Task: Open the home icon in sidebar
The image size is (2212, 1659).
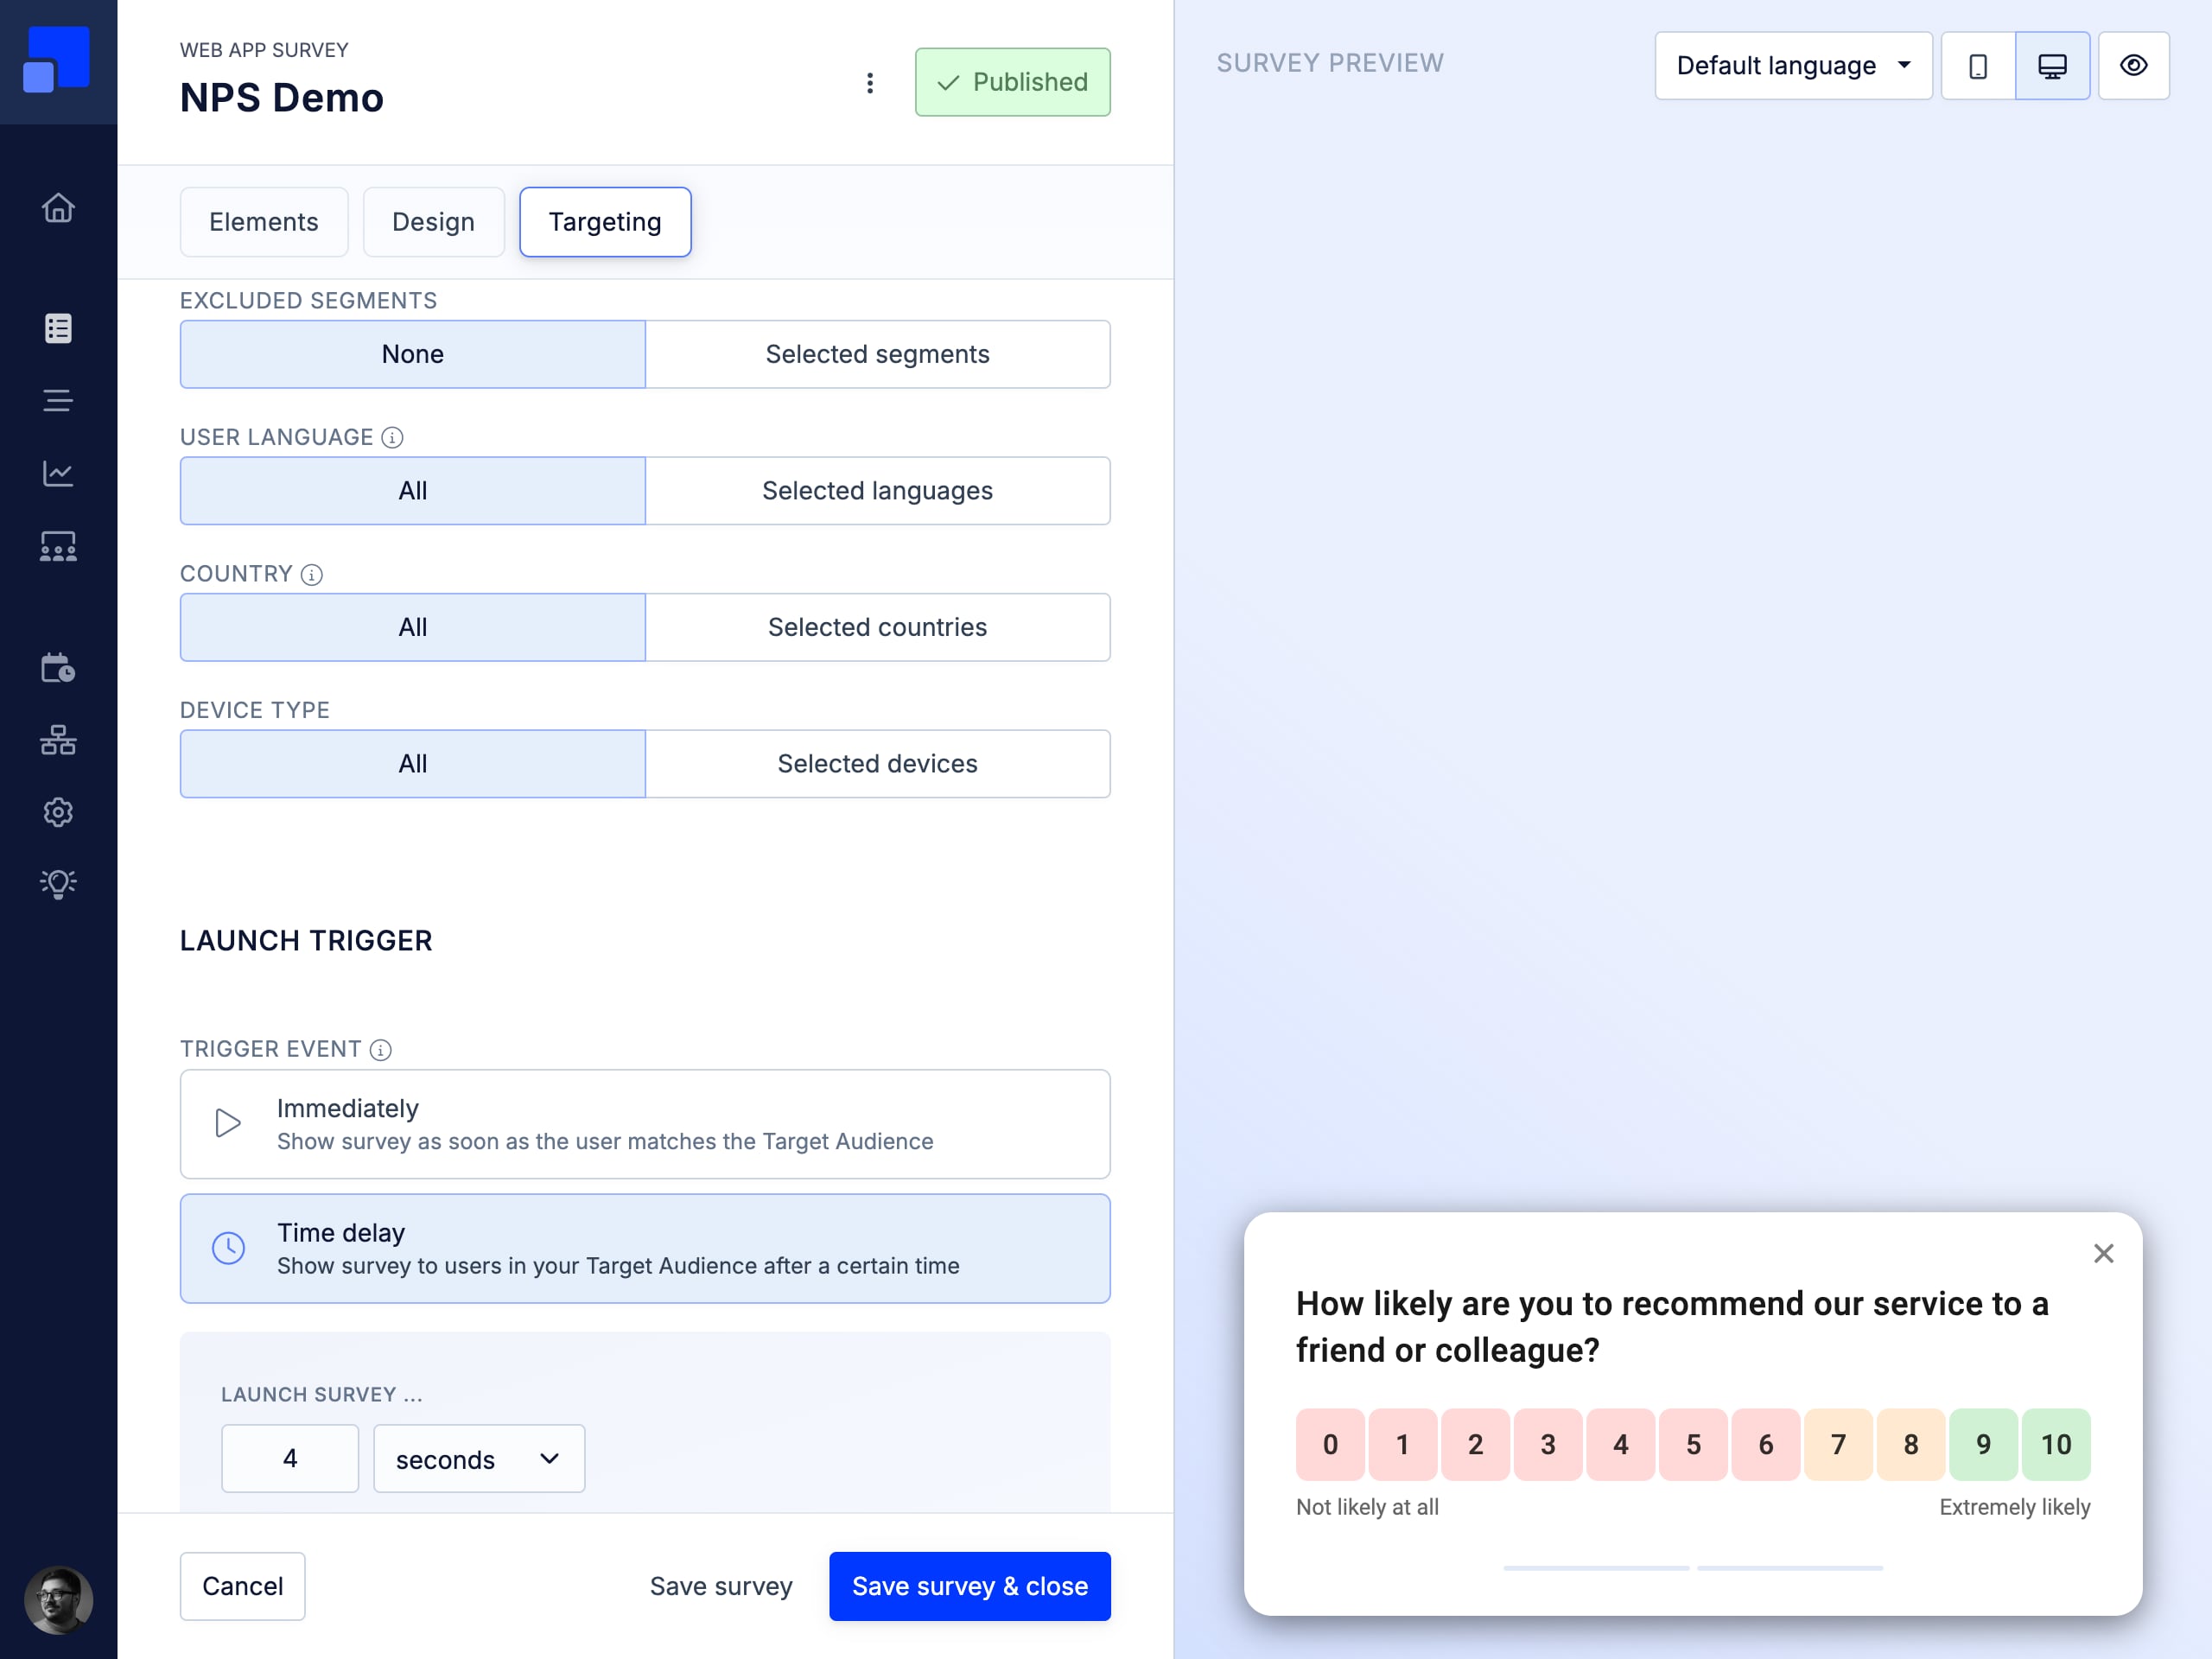Action: pyautogui.click(x=58, y=207)
